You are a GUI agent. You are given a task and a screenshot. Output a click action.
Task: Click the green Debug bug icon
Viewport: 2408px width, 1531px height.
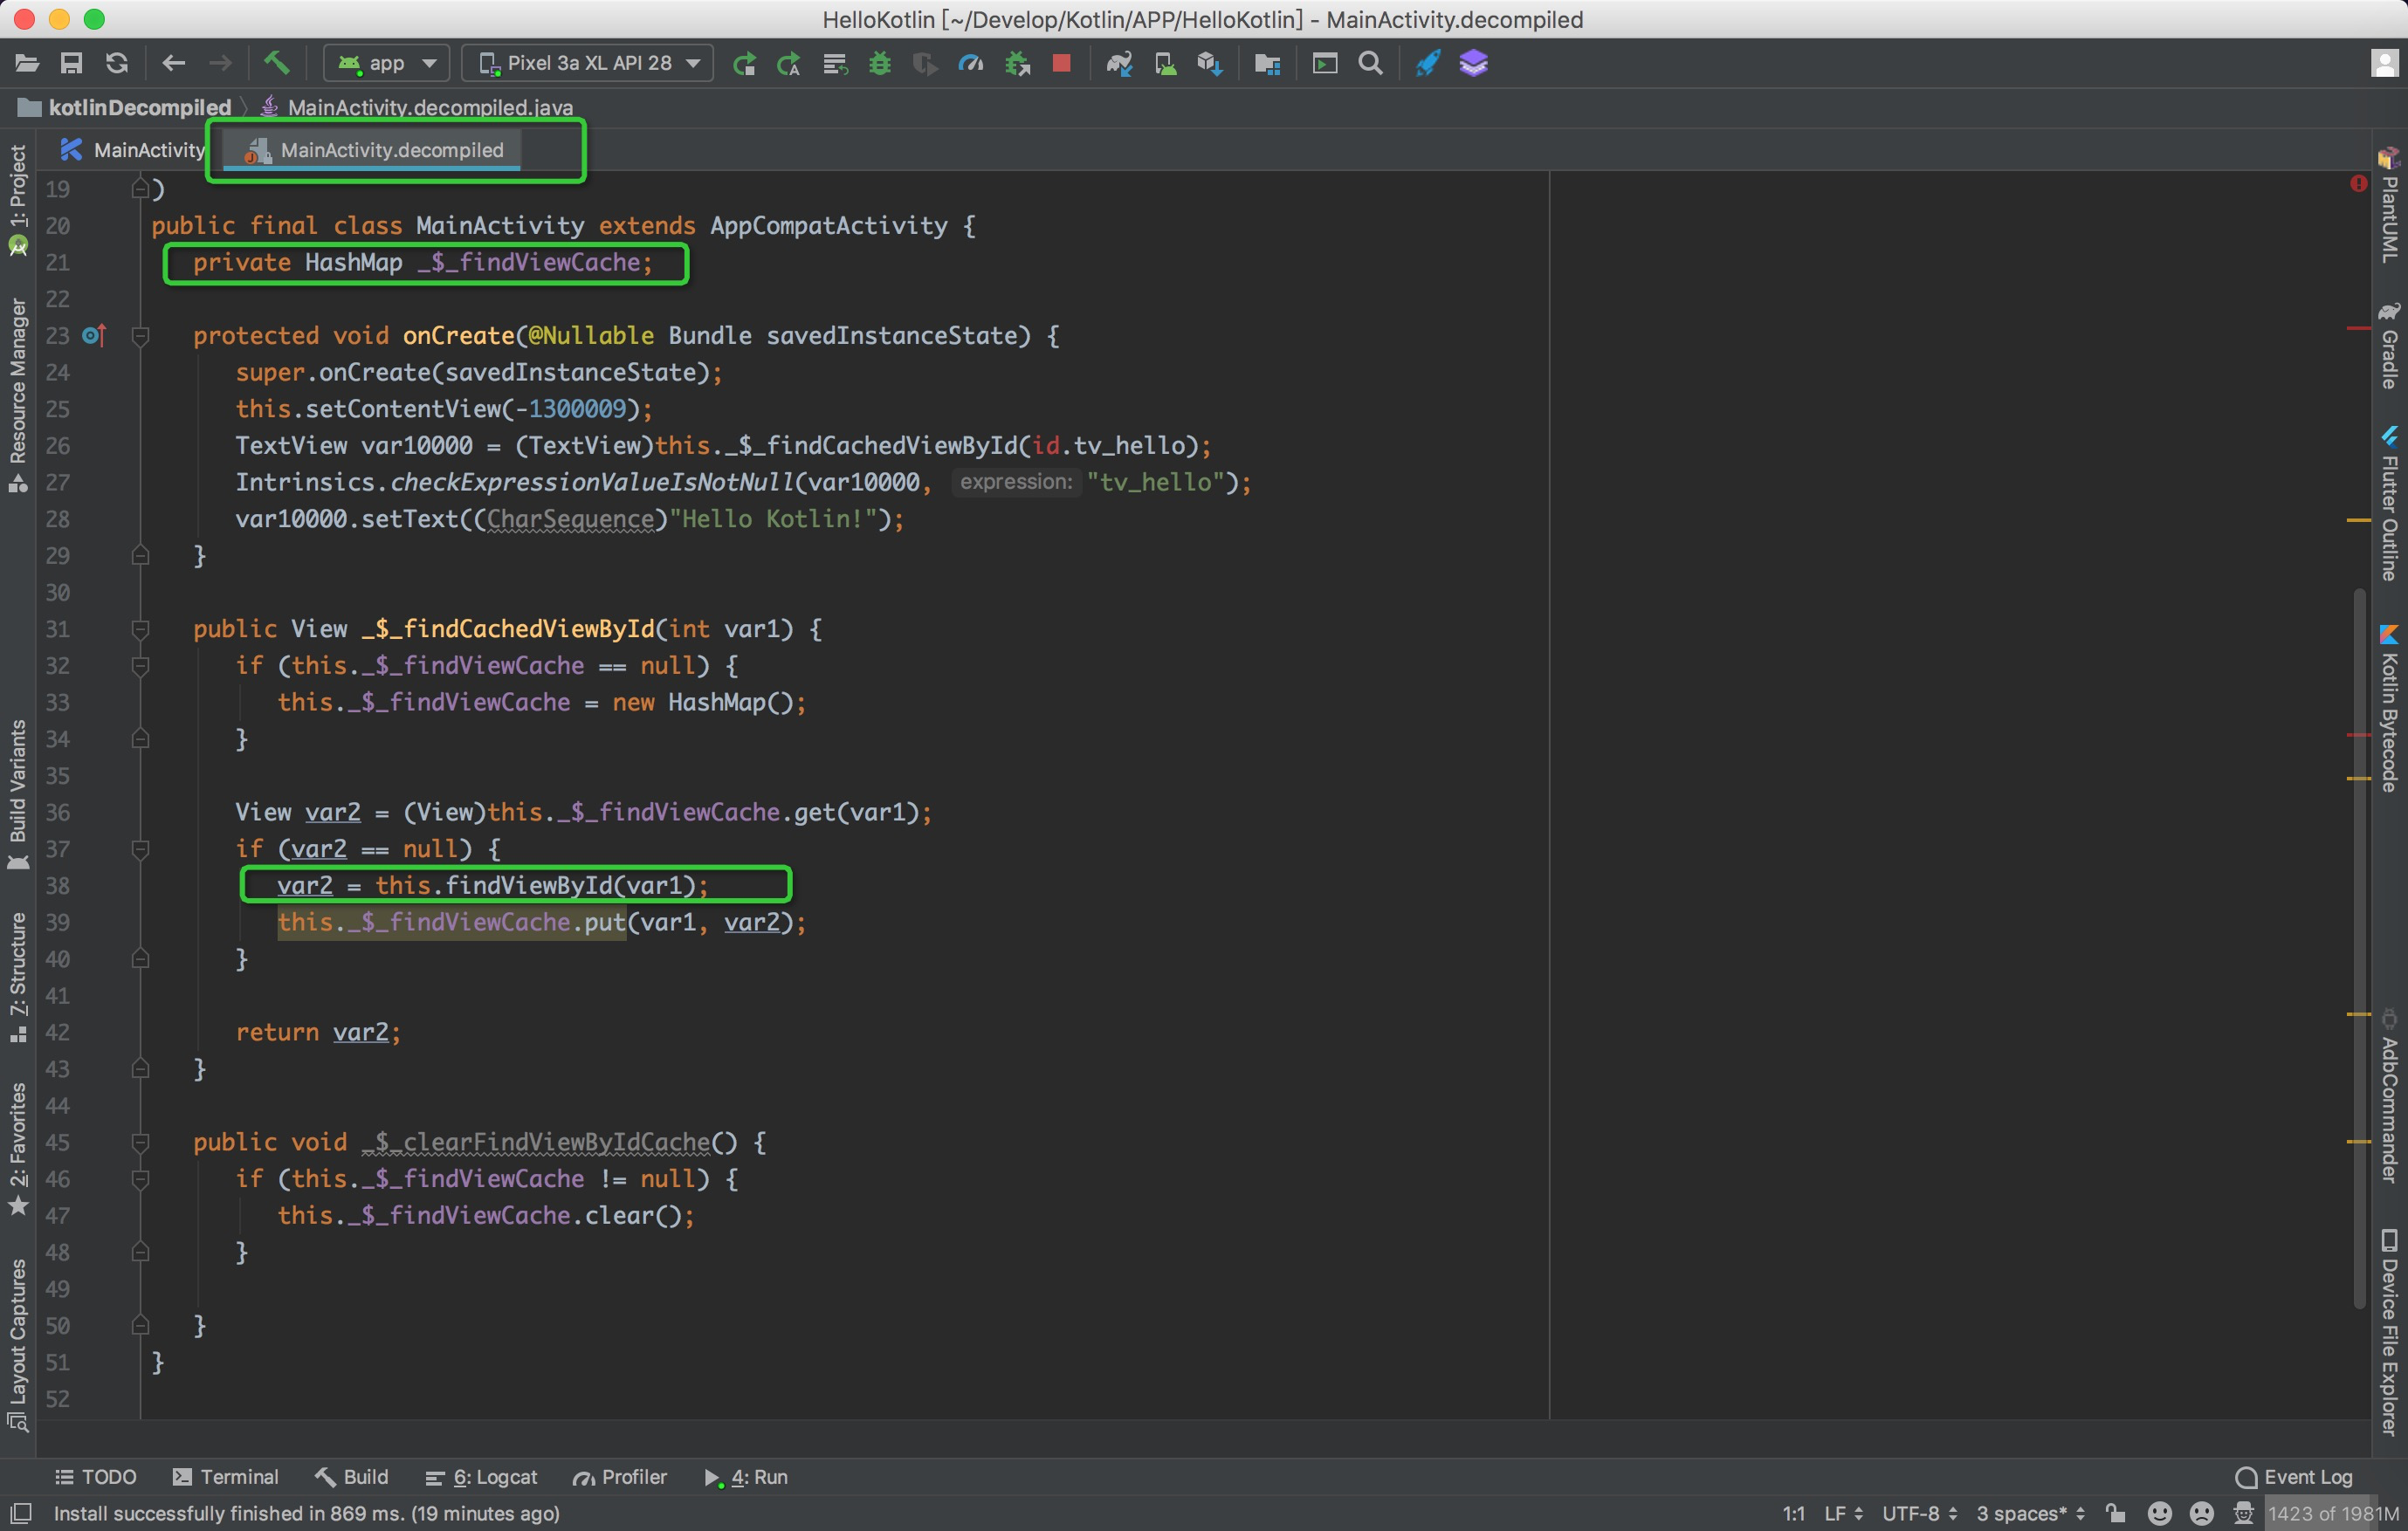[880, 64]
